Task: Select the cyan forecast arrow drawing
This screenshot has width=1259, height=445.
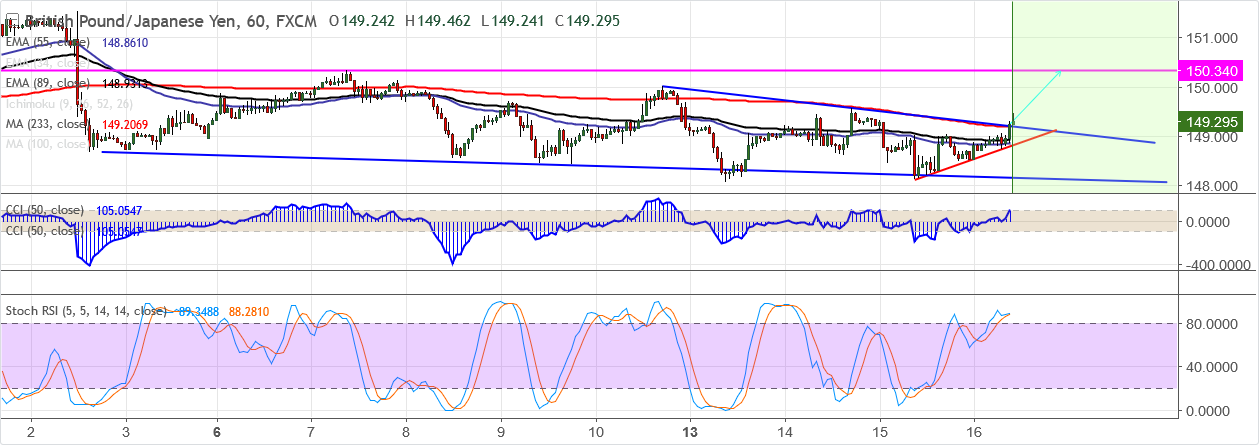Action: tap(1038, 94)
